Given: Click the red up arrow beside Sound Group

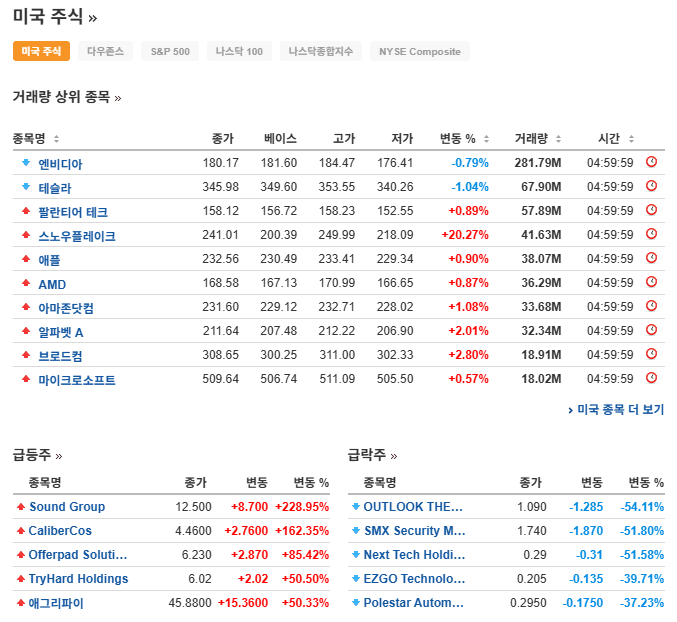Looking at the screenshot, I should [21, 506].
